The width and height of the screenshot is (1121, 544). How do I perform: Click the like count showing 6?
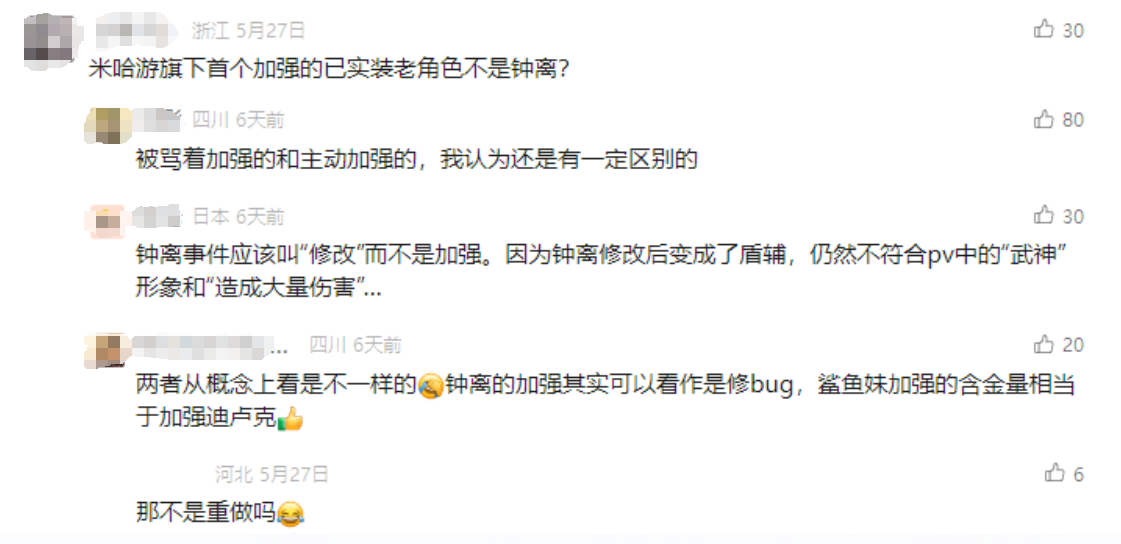1078,473
